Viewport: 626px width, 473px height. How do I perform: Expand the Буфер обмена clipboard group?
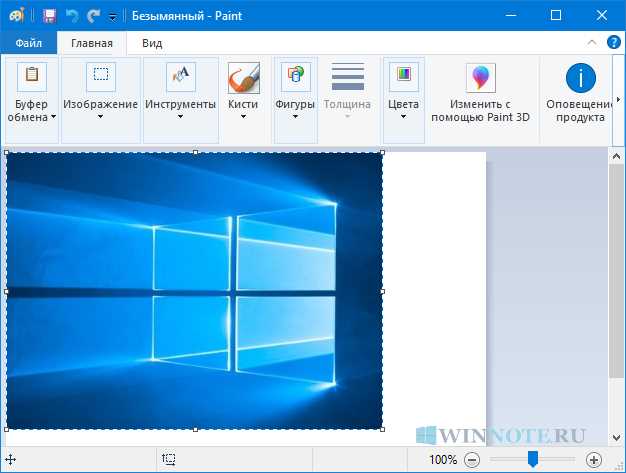[32, 92]
